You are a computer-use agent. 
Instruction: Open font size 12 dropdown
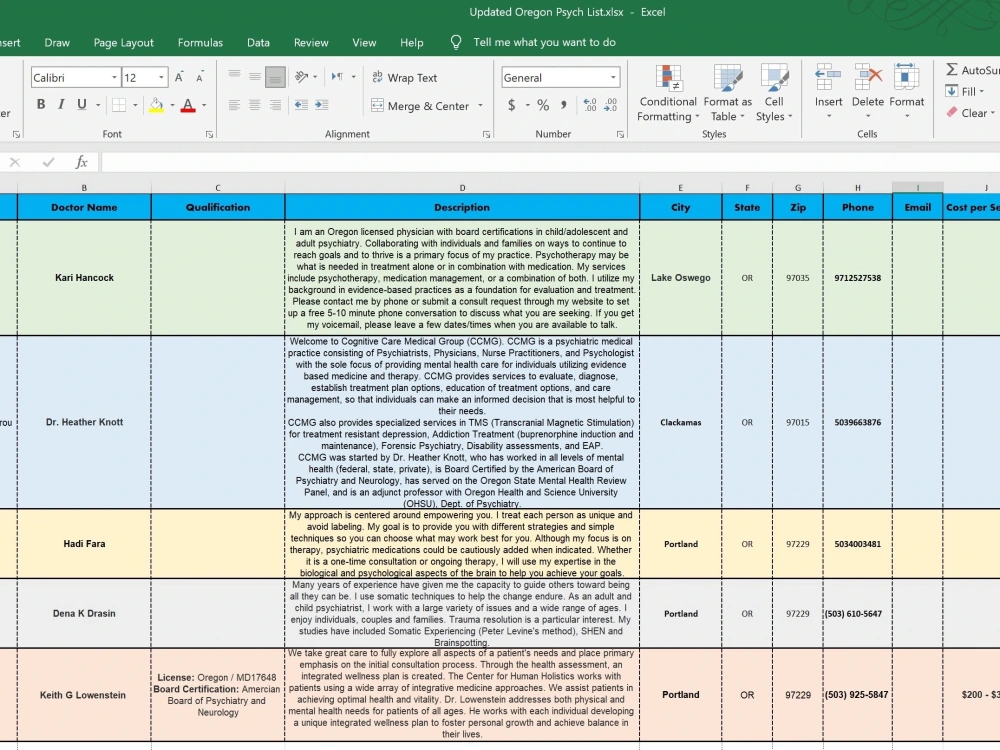coord(161,78)
